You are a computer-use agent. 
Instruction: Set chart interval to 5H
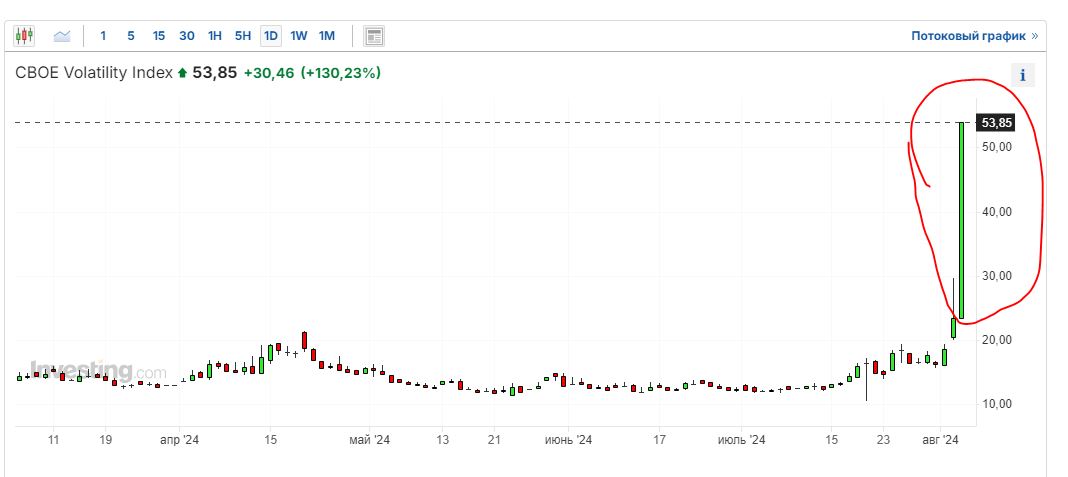(x=242, y=36)
